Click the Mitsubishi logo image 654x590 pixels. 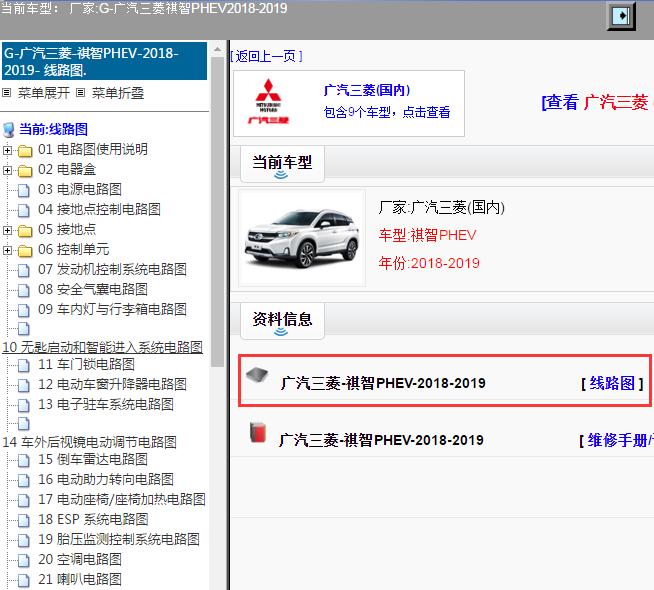268,102
